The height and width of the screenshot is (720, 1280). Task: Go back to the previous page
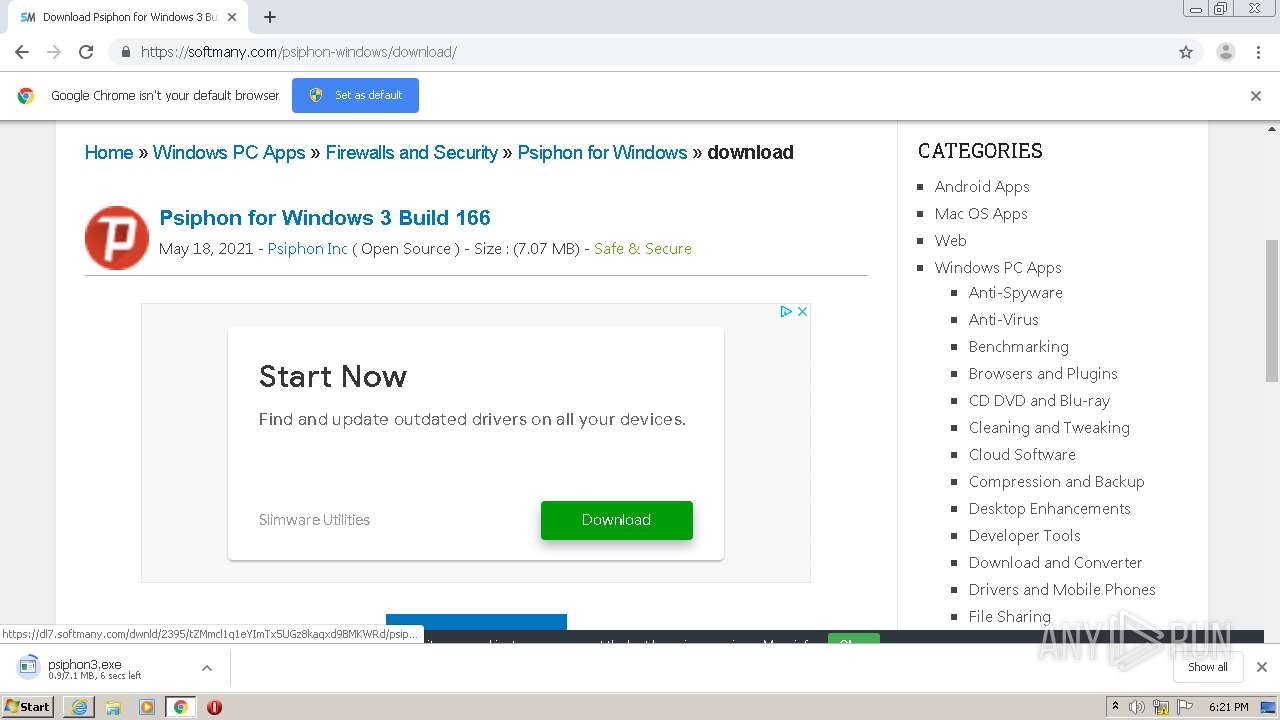click(x=22, y=52)
